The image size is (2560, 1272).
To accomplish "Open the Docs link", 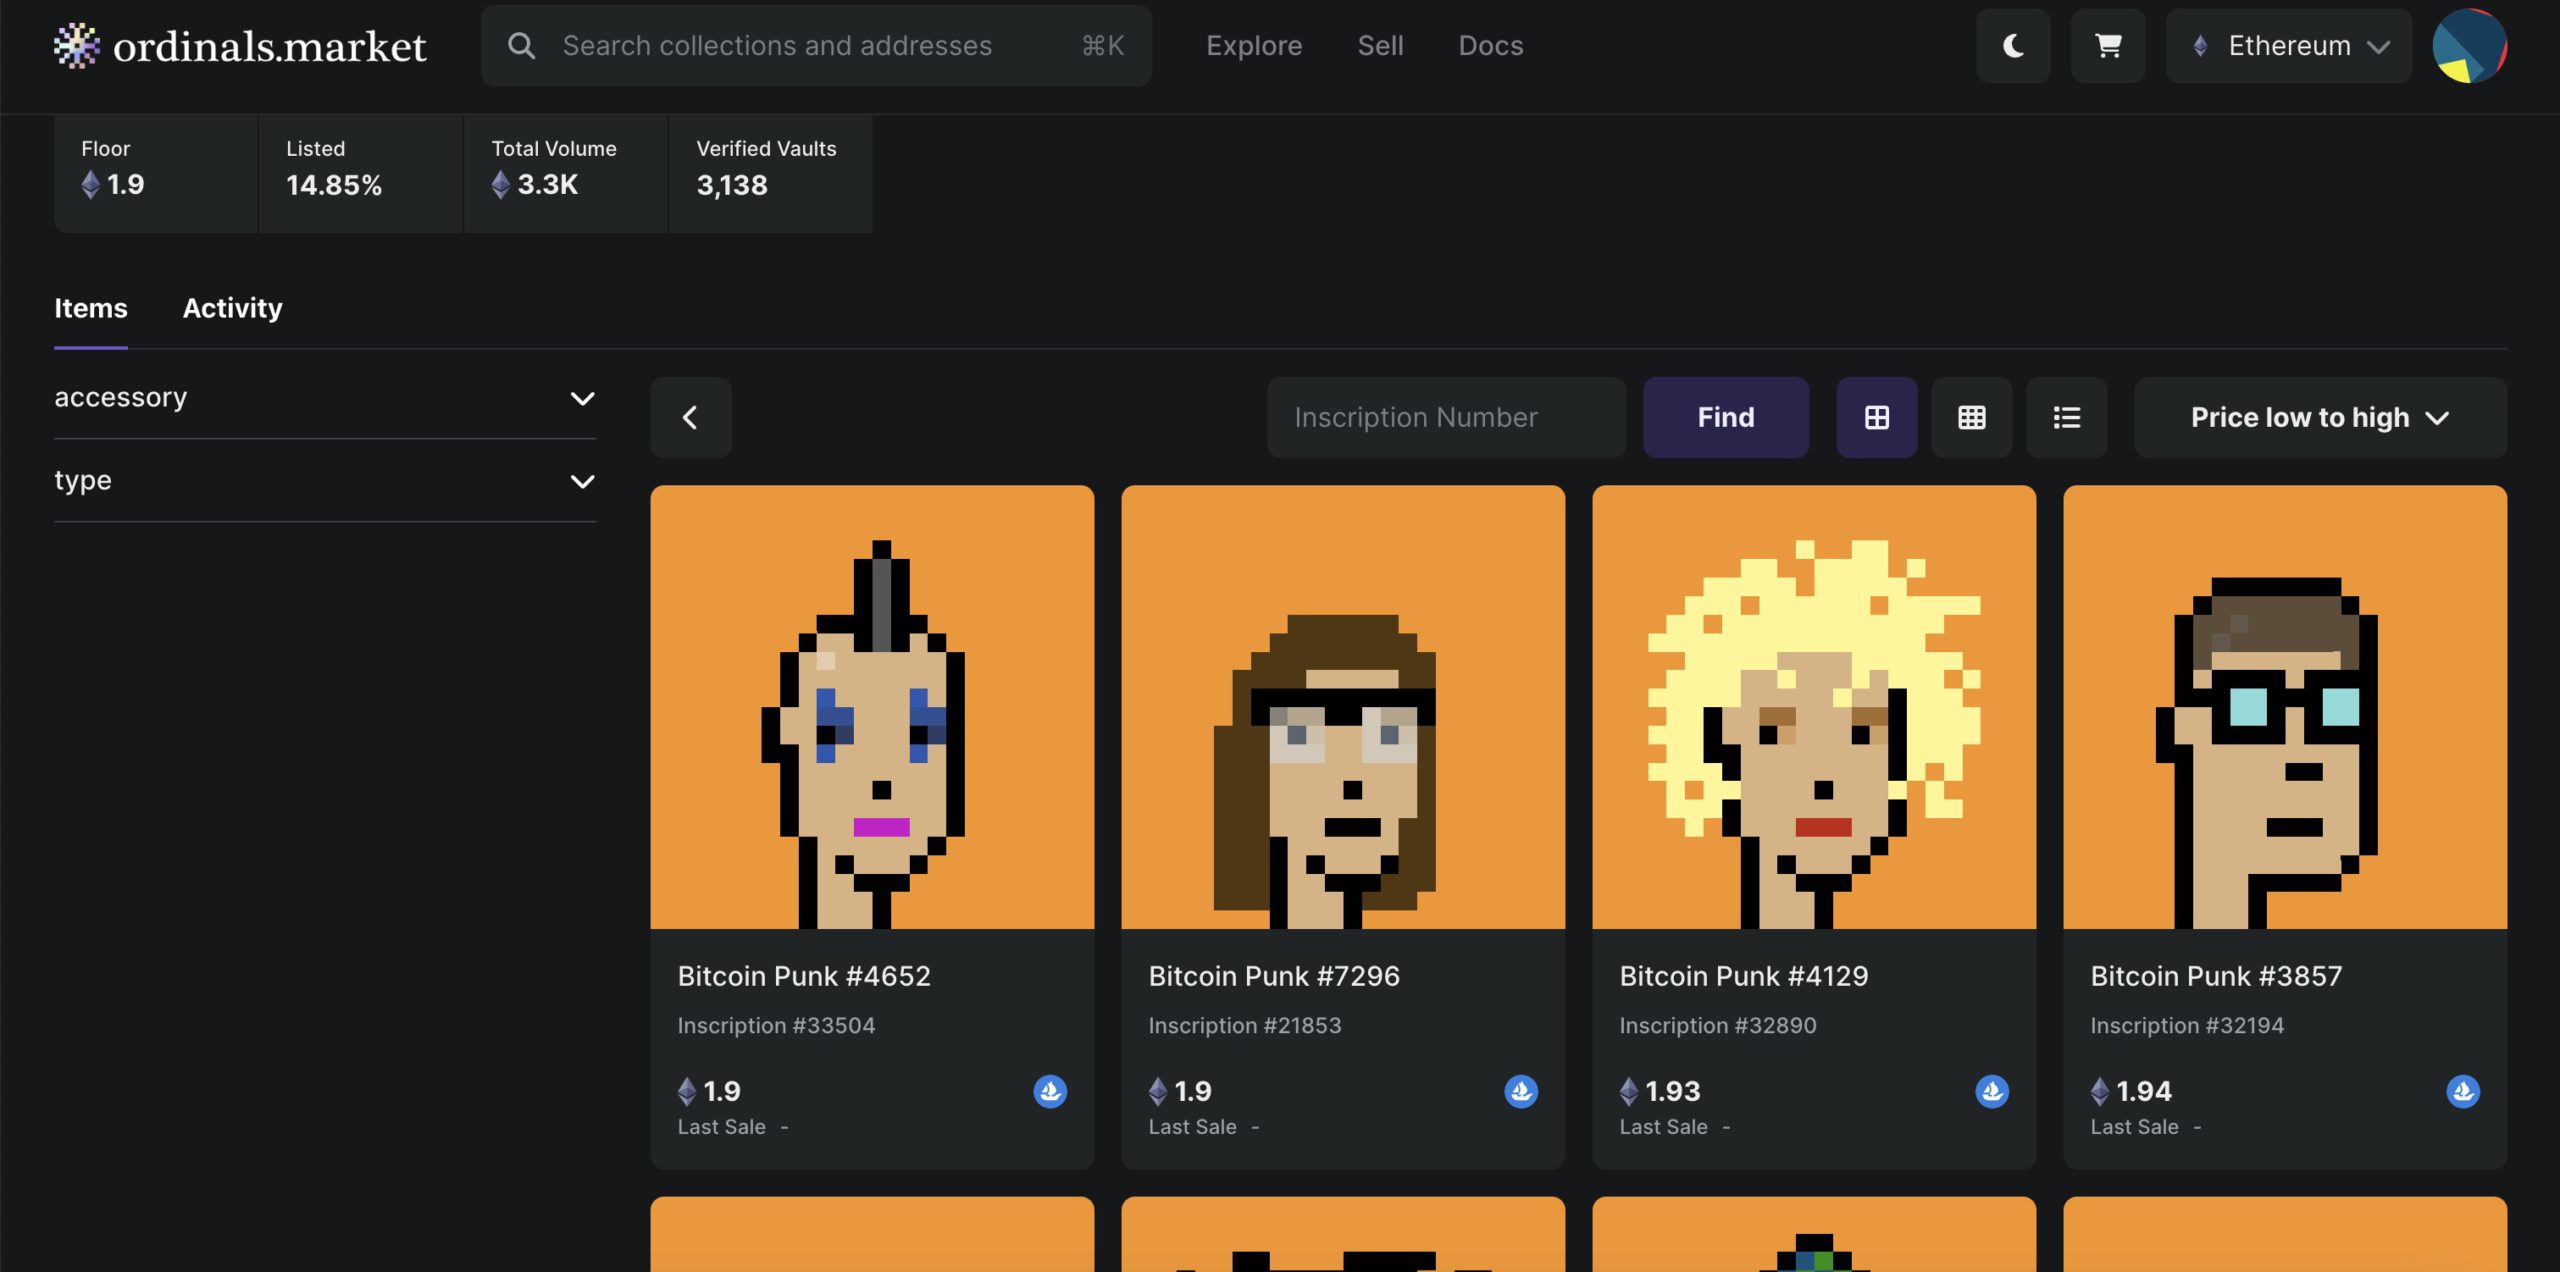I will (1491, 46).
